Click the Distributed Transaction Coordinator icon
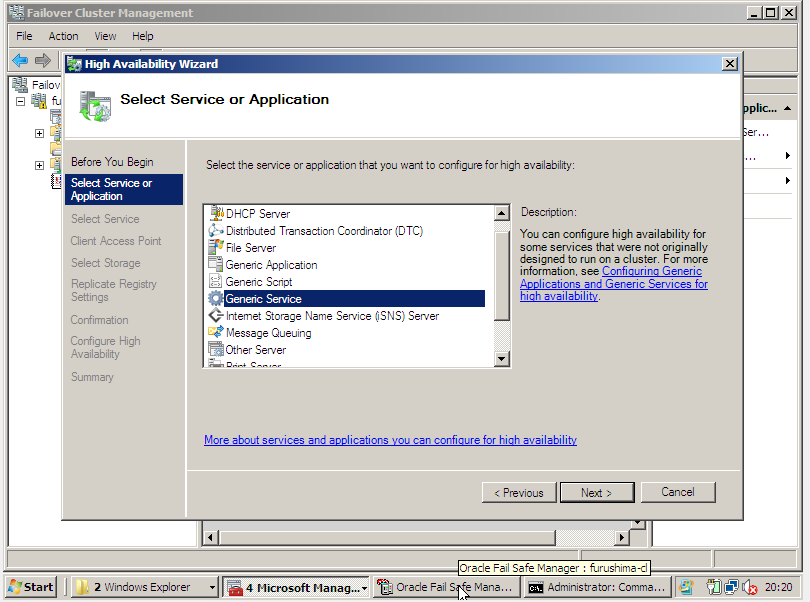The width and height of the screenshot is (810, 602). click(216, 230)
